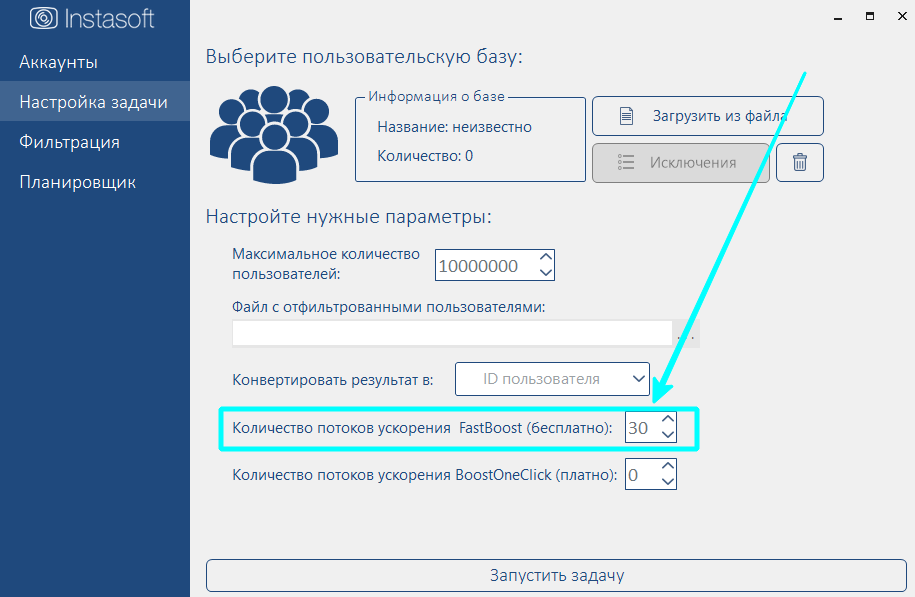This screenshot has height=597, width=915.
Task: Increase FastBoost thread count
Action: pyautogui.click(x=668, y=419)
